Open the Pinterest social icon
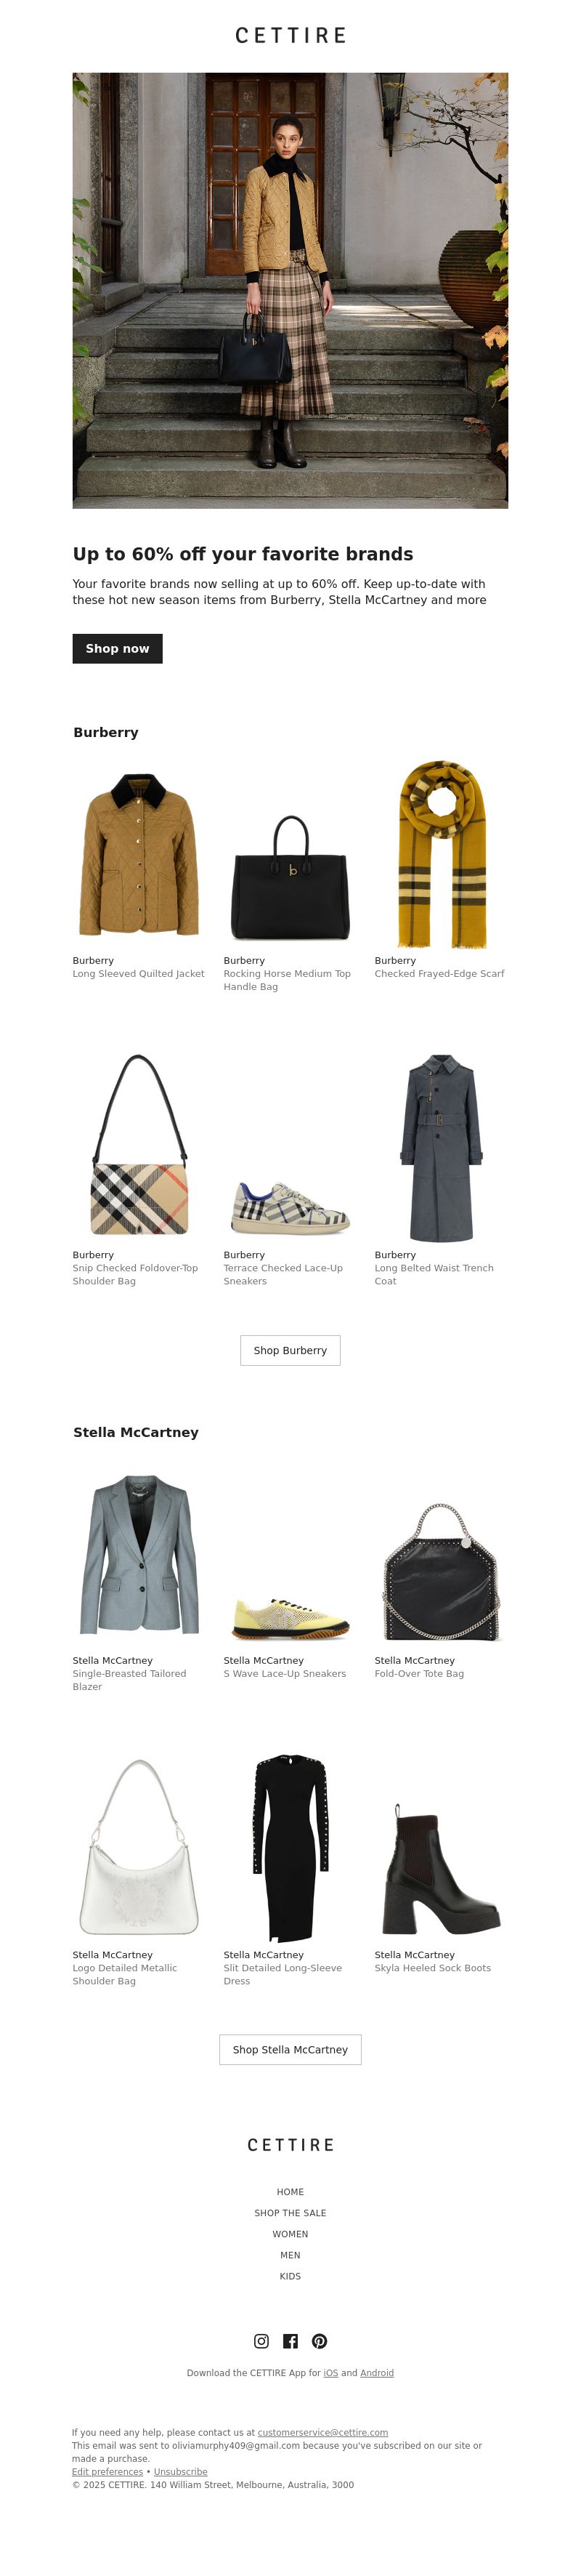 coord(319,2341)
